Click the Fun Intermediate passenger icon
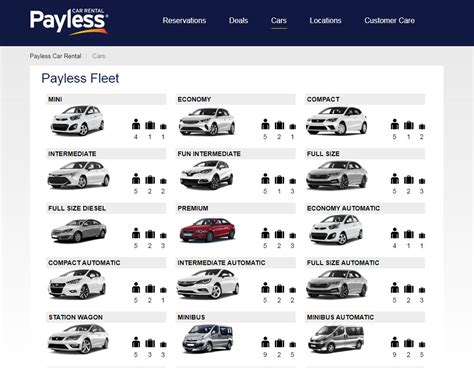Screen dimensions: 474x368 [x=265, y=179]
